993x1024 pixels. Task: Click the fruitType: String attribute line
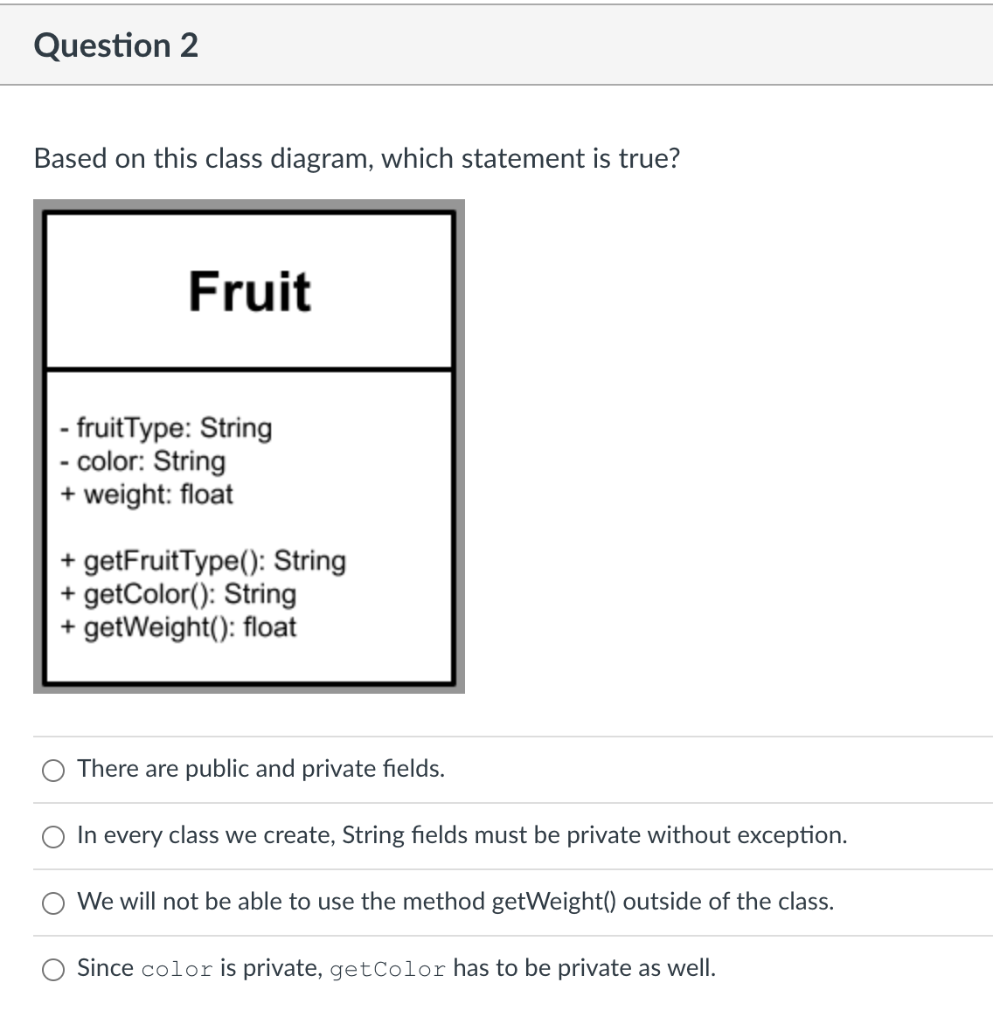pyautogui.click(x=166, y=428)
